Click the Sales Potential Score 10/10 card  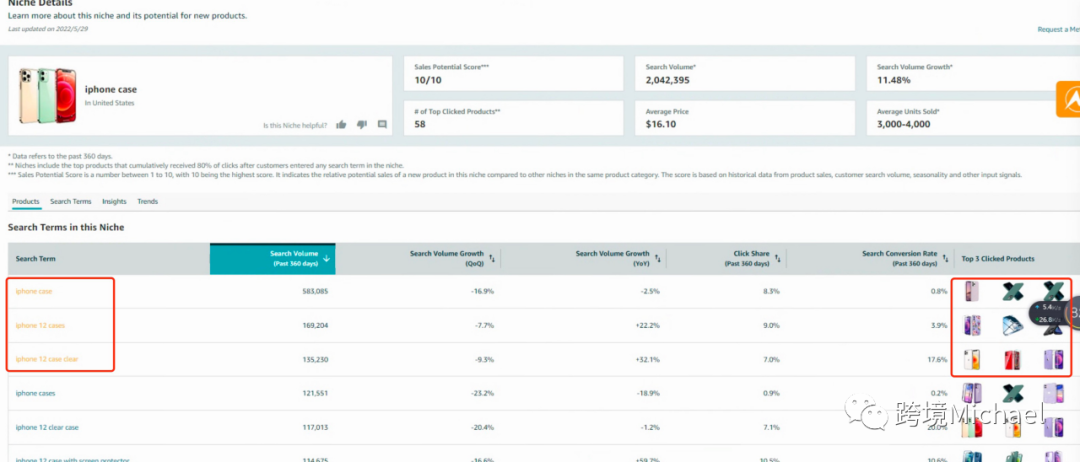tap(513, 74)
